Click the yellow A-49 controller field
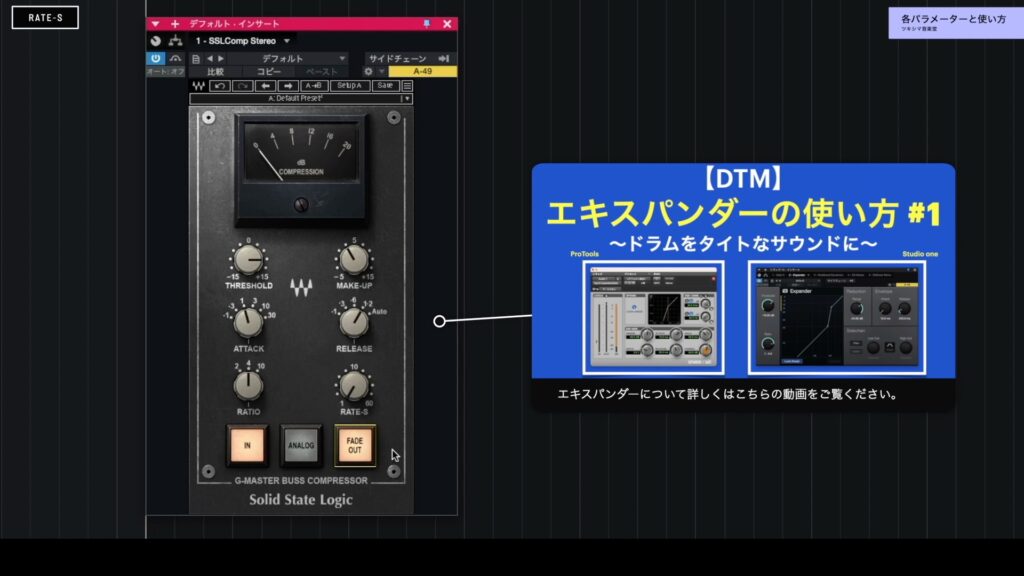 tap(423, 71)
